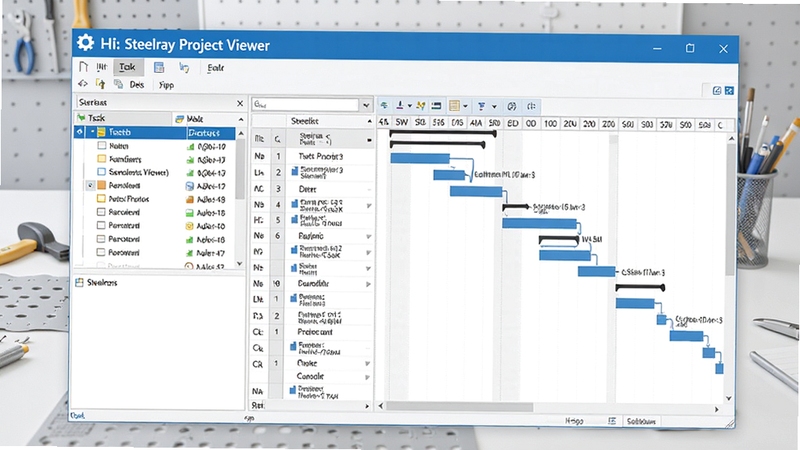800x450 pixels.
Task: Select the first blue Gantt bar for task 1
Action: coord(420,158)
